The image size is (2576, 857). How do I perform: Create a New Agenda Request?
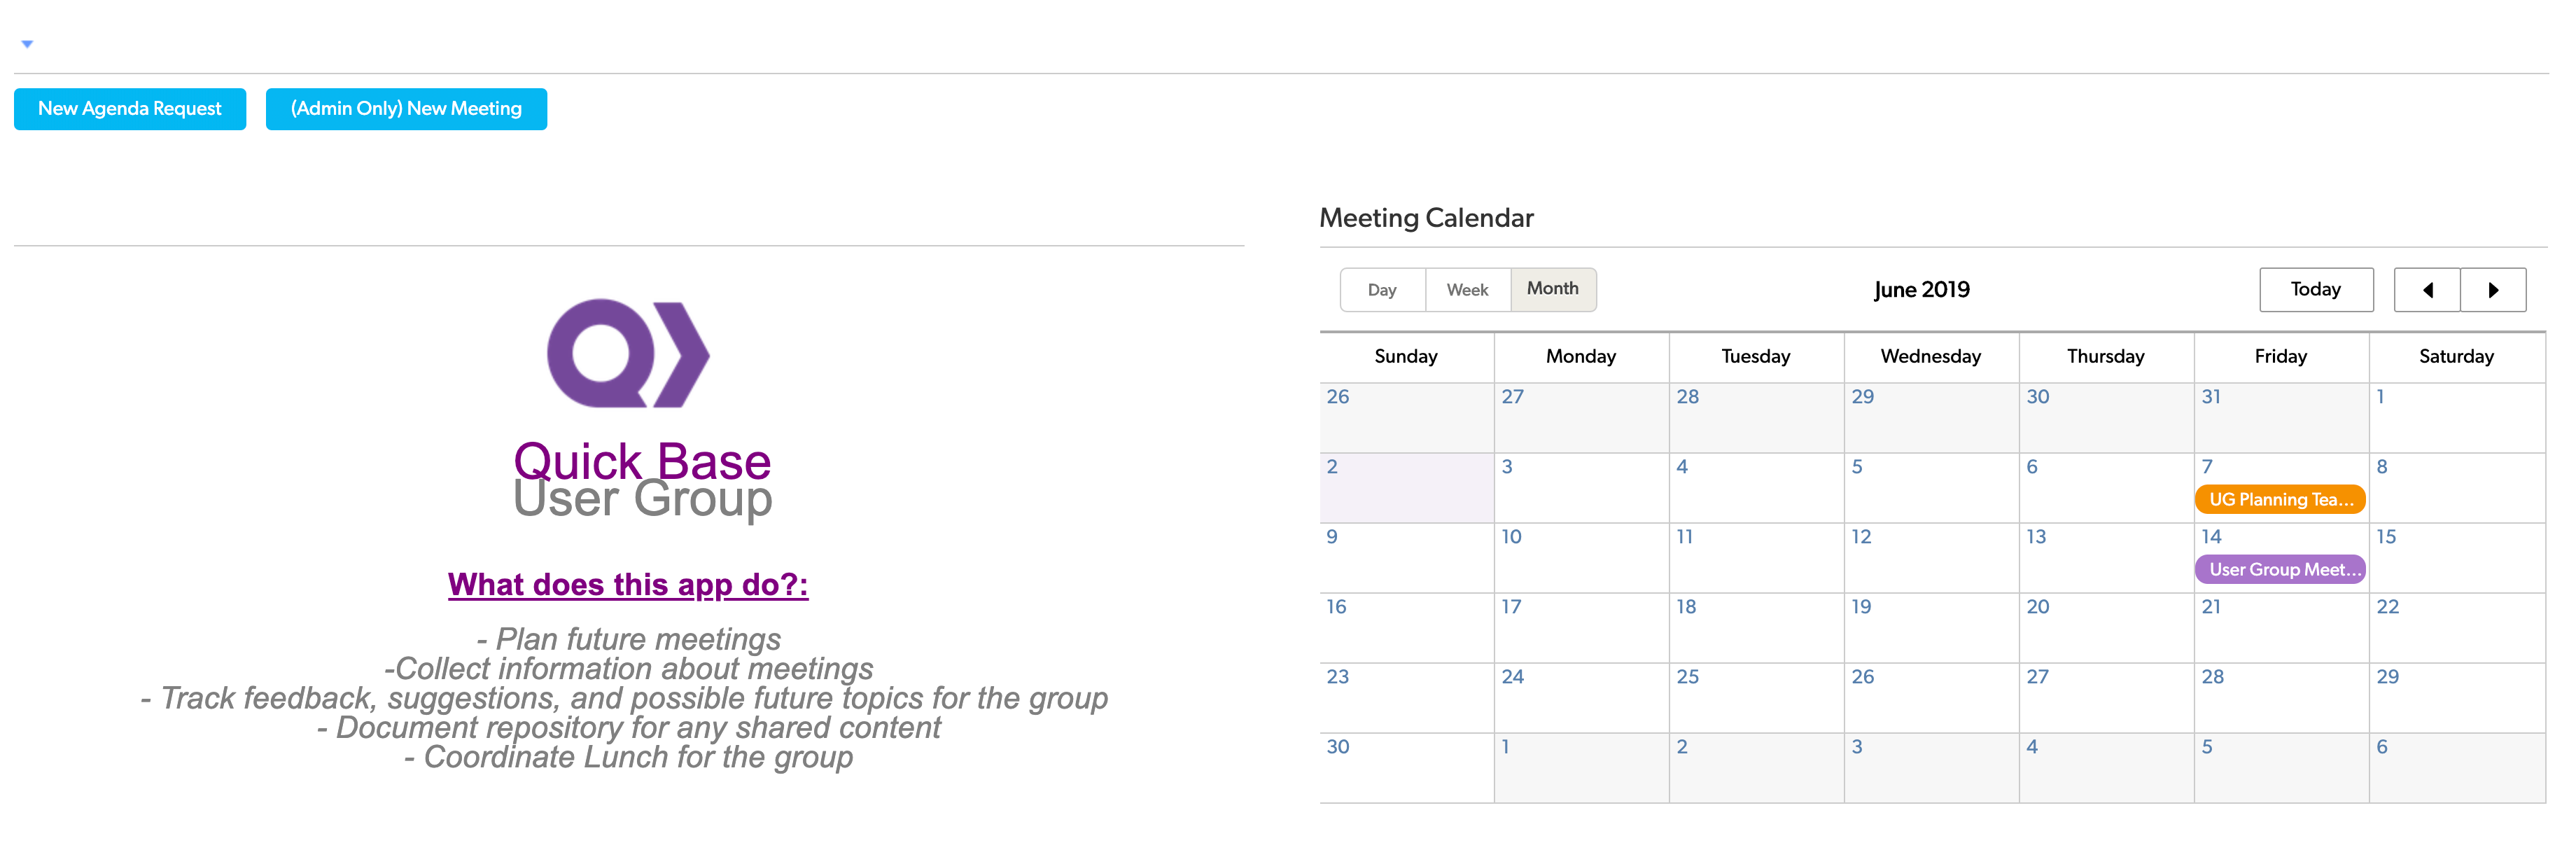[130, 109]
